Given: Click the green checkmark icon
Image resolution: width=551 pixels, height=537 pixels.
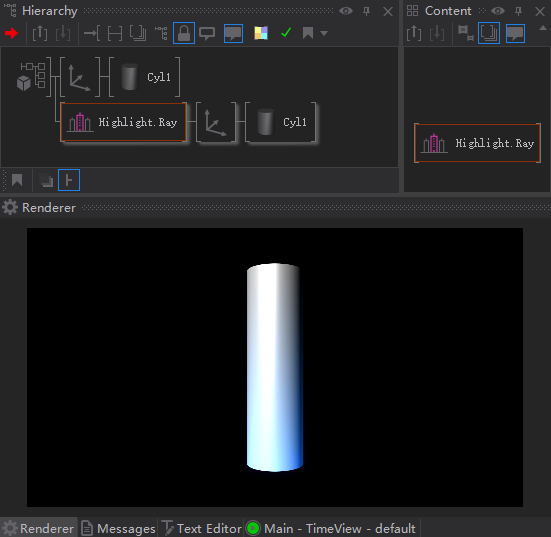Looking at the screenshot, I should (x=286, y=33).
